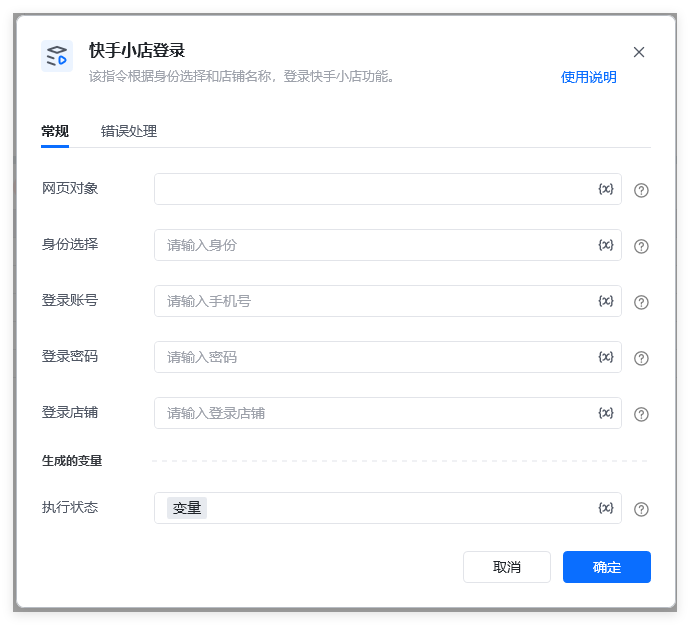
Task: Focus the 请输入密码 input field
Action: (388, 357)
